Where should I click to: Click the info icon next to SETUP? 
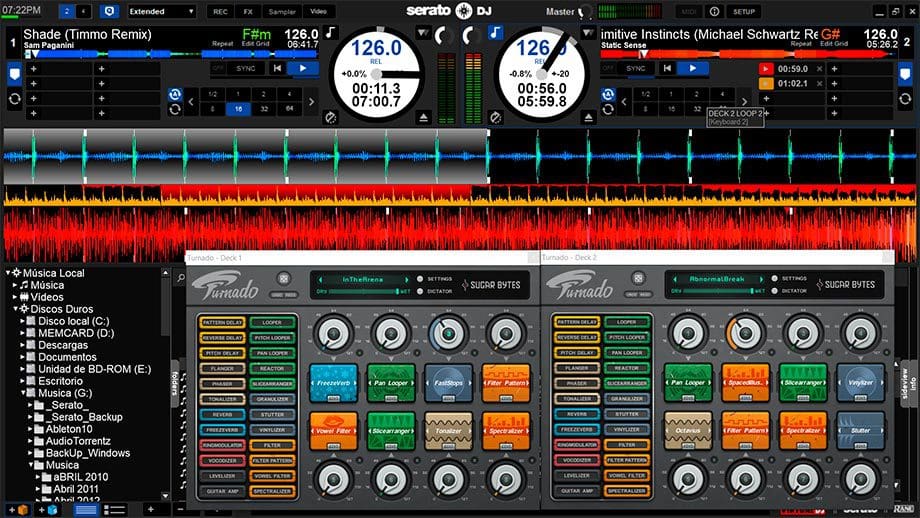pos(714,11)
